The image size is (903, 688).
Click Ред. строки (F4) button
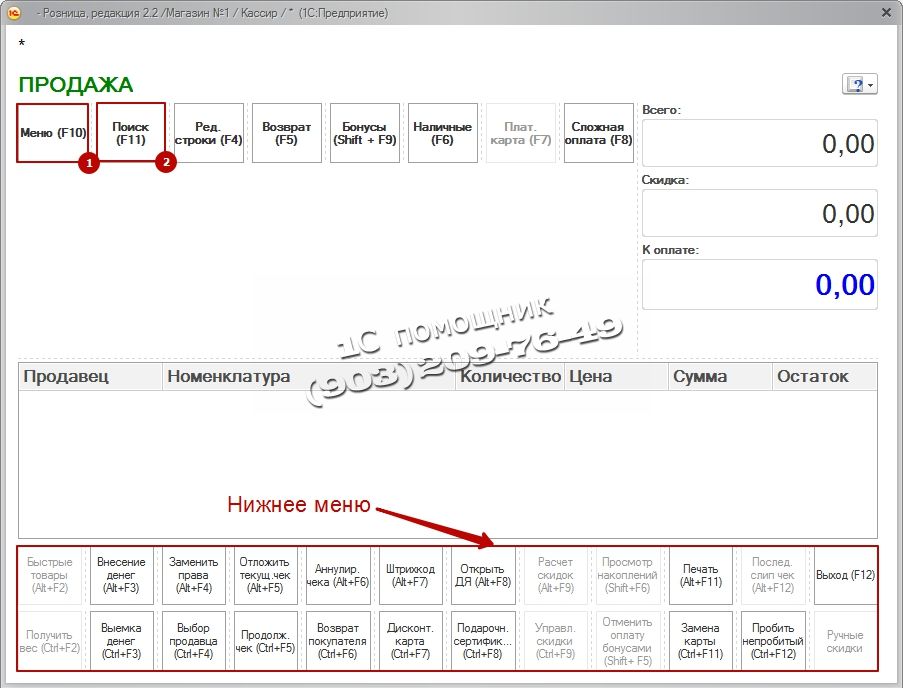tap(208, 133)
